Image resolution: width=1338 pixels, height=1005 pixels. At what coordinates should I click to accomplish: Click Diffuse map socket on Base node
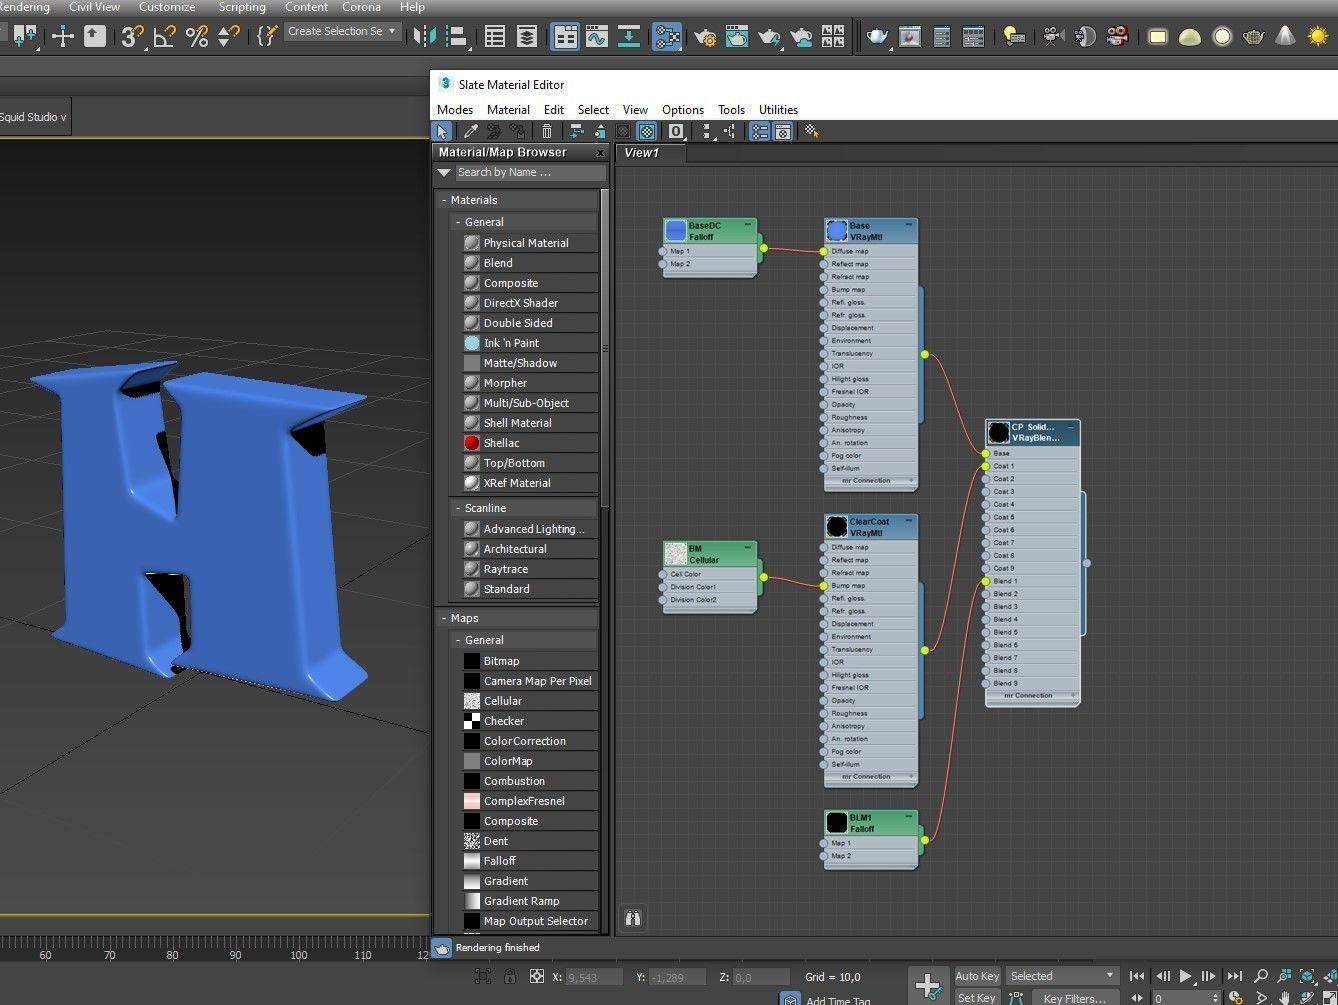click(824, 252)
